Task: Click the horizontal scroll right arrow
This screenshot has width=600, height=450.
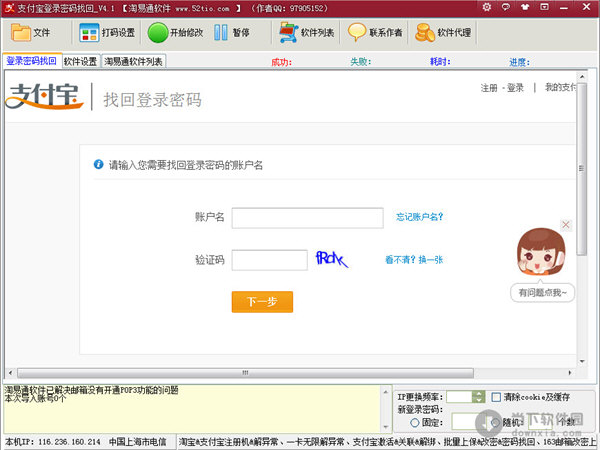Action: click(570, 373)
